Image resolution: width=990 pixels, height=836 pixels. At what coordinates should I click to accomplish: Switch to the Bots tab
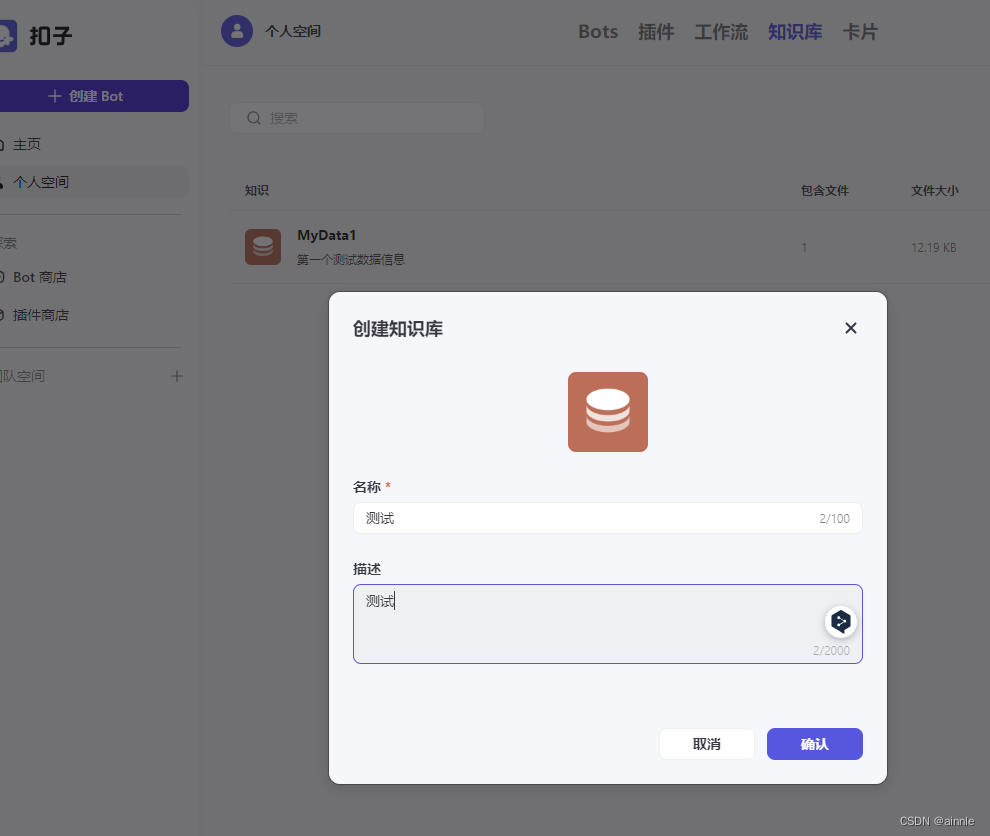598,32
